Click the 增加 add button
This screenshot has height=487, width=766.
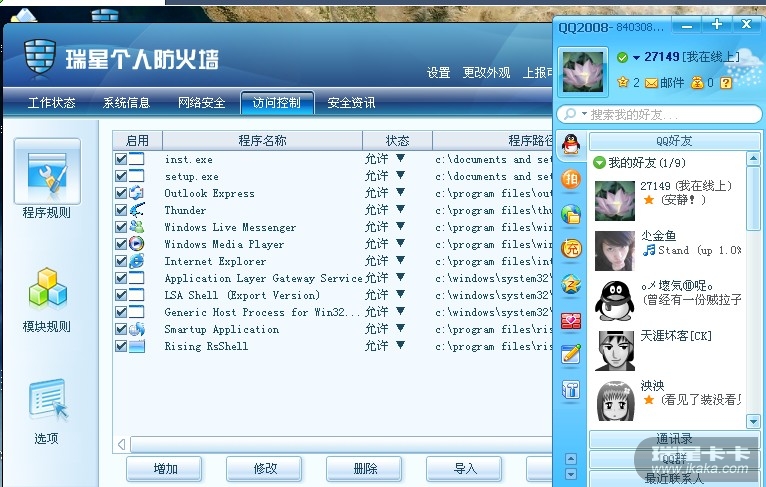tap(165, 469)
